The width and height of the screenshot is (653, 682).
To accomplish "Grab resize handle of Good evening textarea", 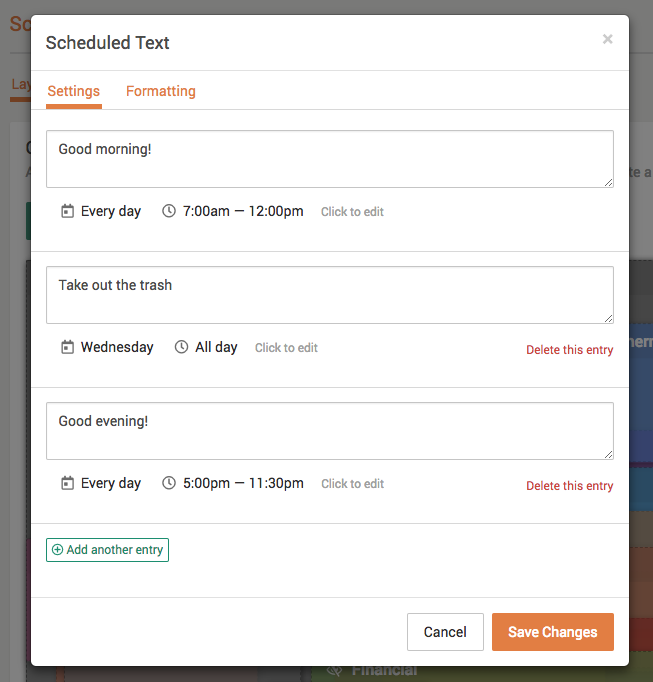I will 609,455.
